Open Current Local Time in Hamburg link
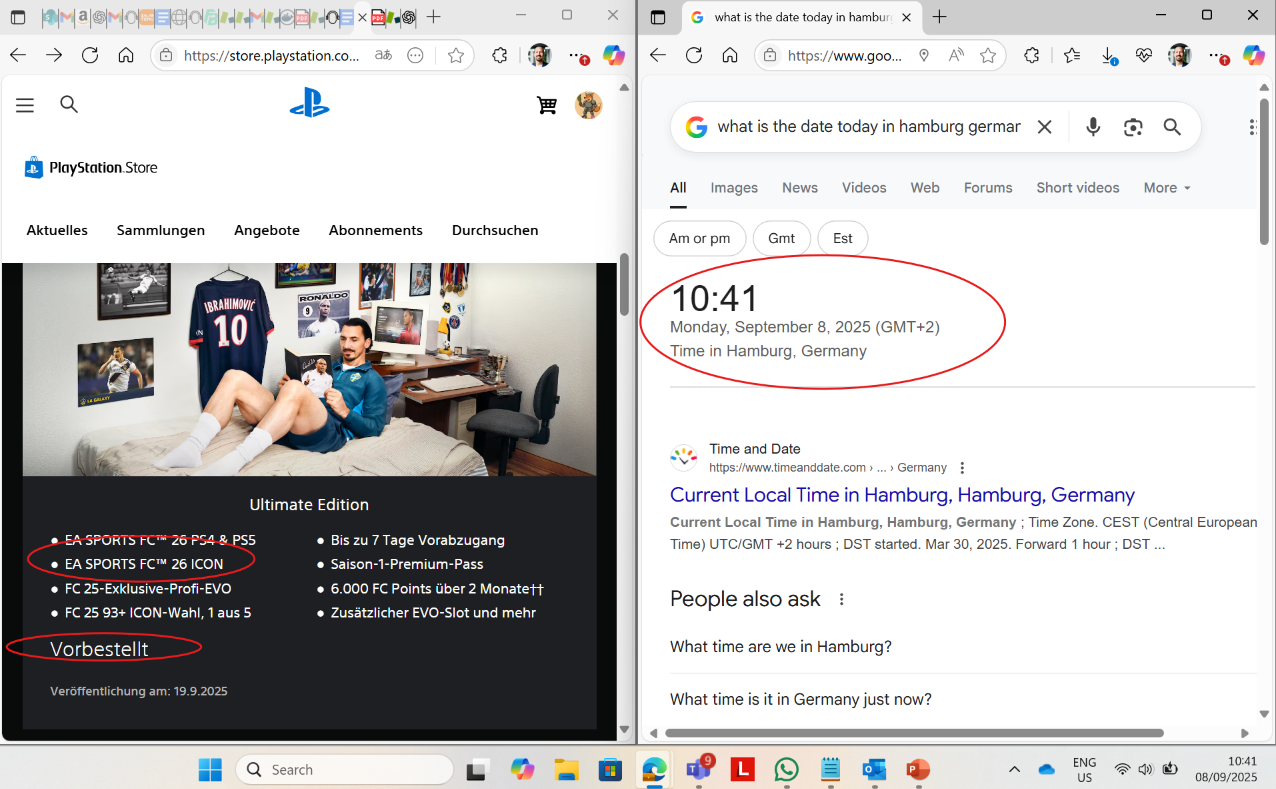The width and height of the screenshot is (1276, 789). 902,495
